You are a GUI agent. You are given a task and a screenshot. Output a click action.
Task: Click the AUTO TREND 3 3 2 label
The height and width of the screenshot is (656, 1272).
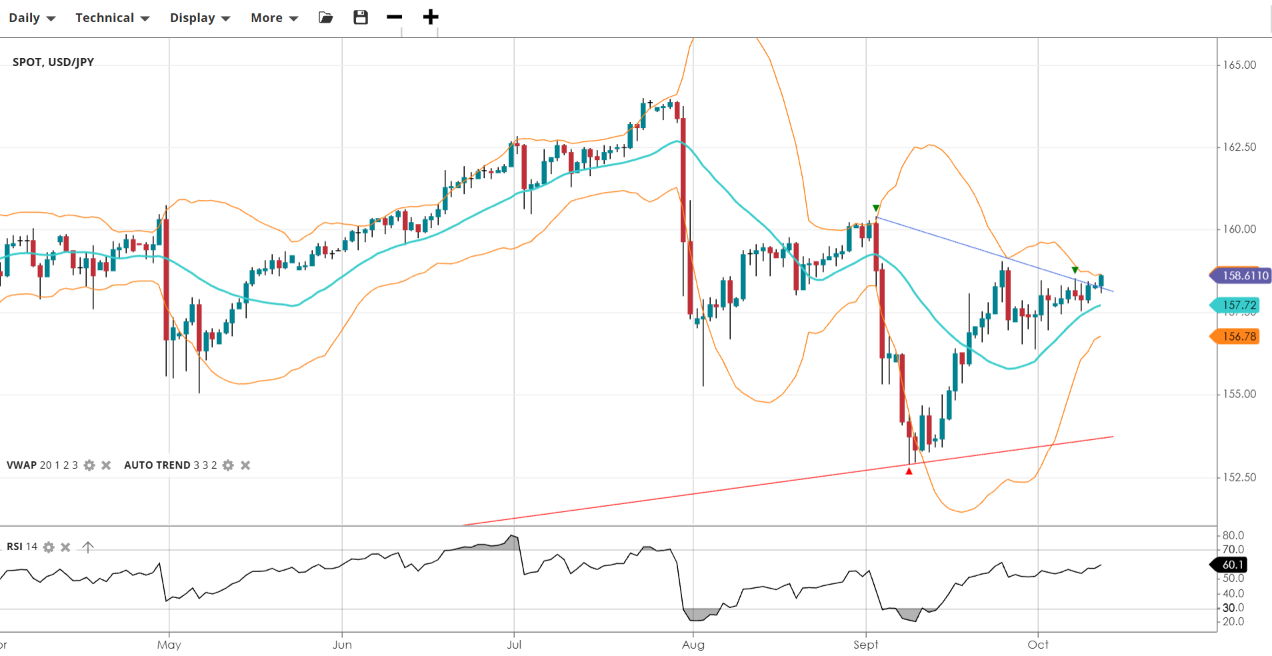pyautogui.click(x=171, y=465)
